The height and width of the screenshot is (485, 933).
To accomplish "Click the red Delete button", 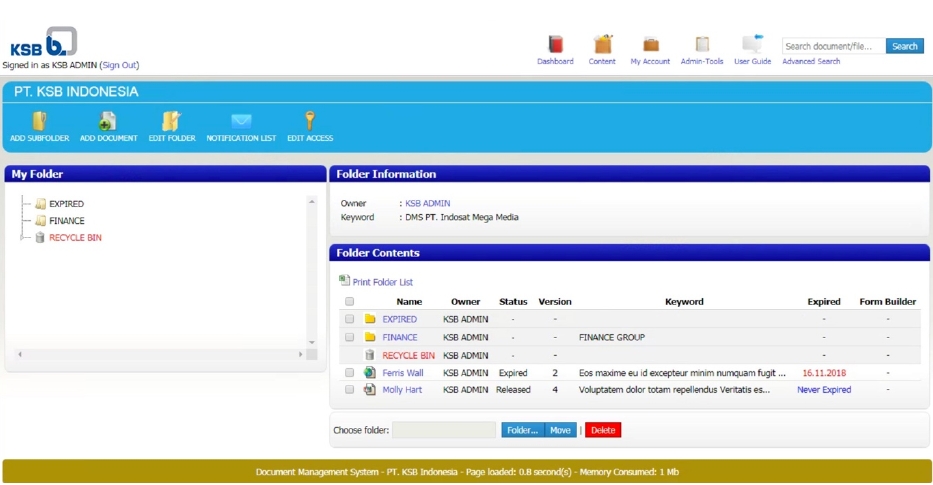I will 603,430.
